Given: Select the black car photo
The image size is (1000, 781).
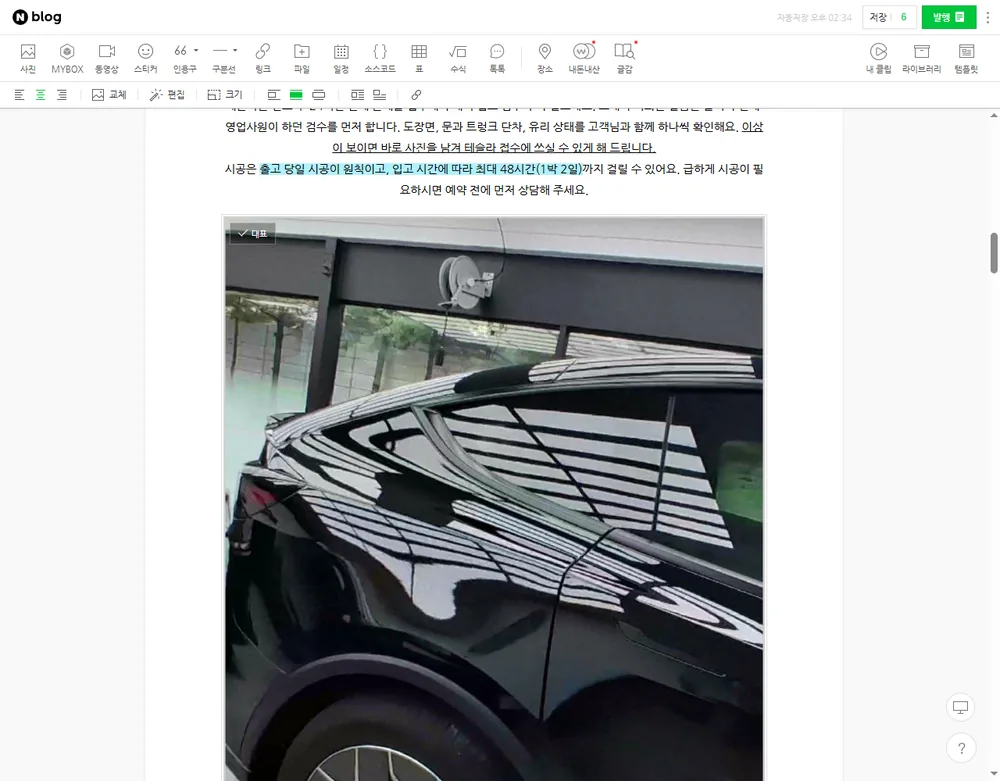Looking at the screenshot, I should (x=494, y=499).
